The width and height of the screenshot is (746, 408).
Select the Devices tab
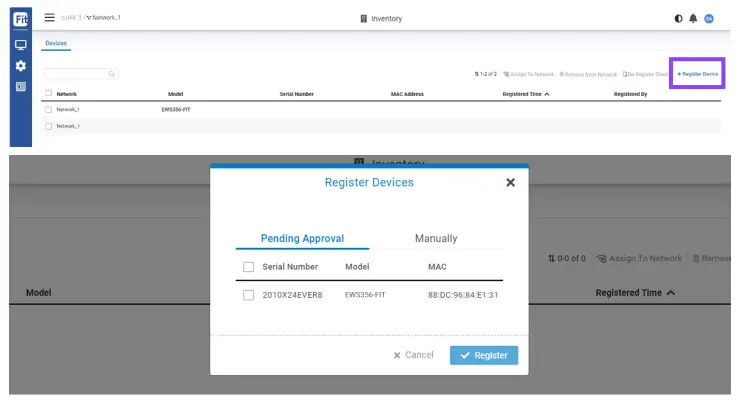coord(56,43)
